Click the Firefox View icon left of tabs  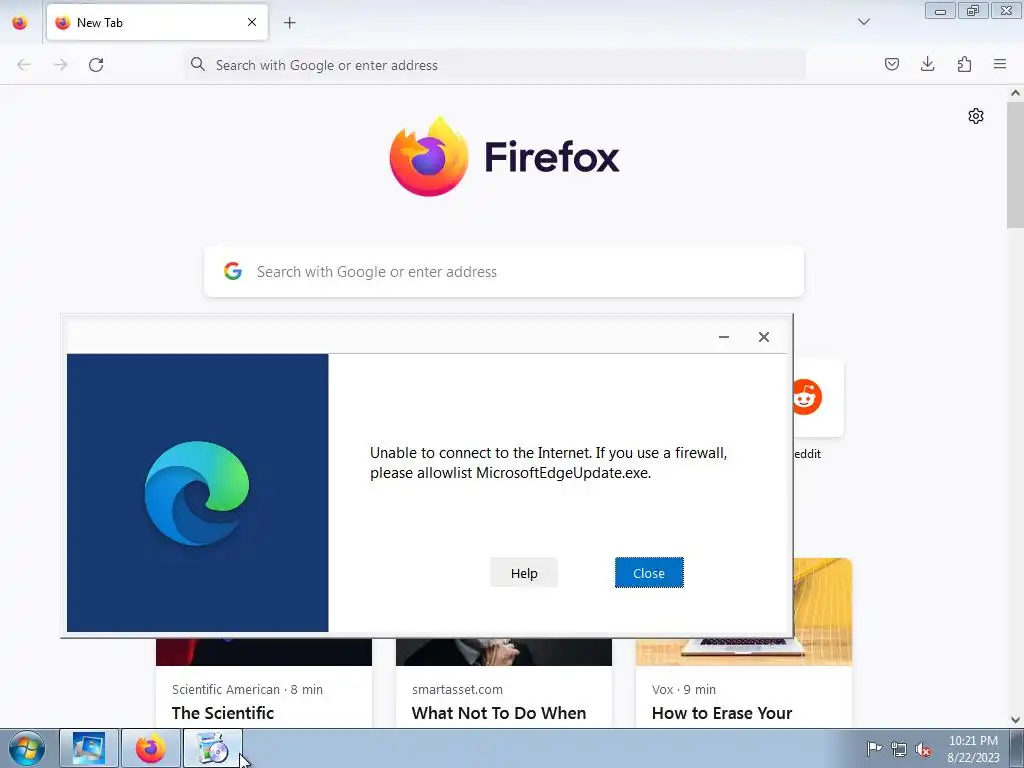(20, 23)
